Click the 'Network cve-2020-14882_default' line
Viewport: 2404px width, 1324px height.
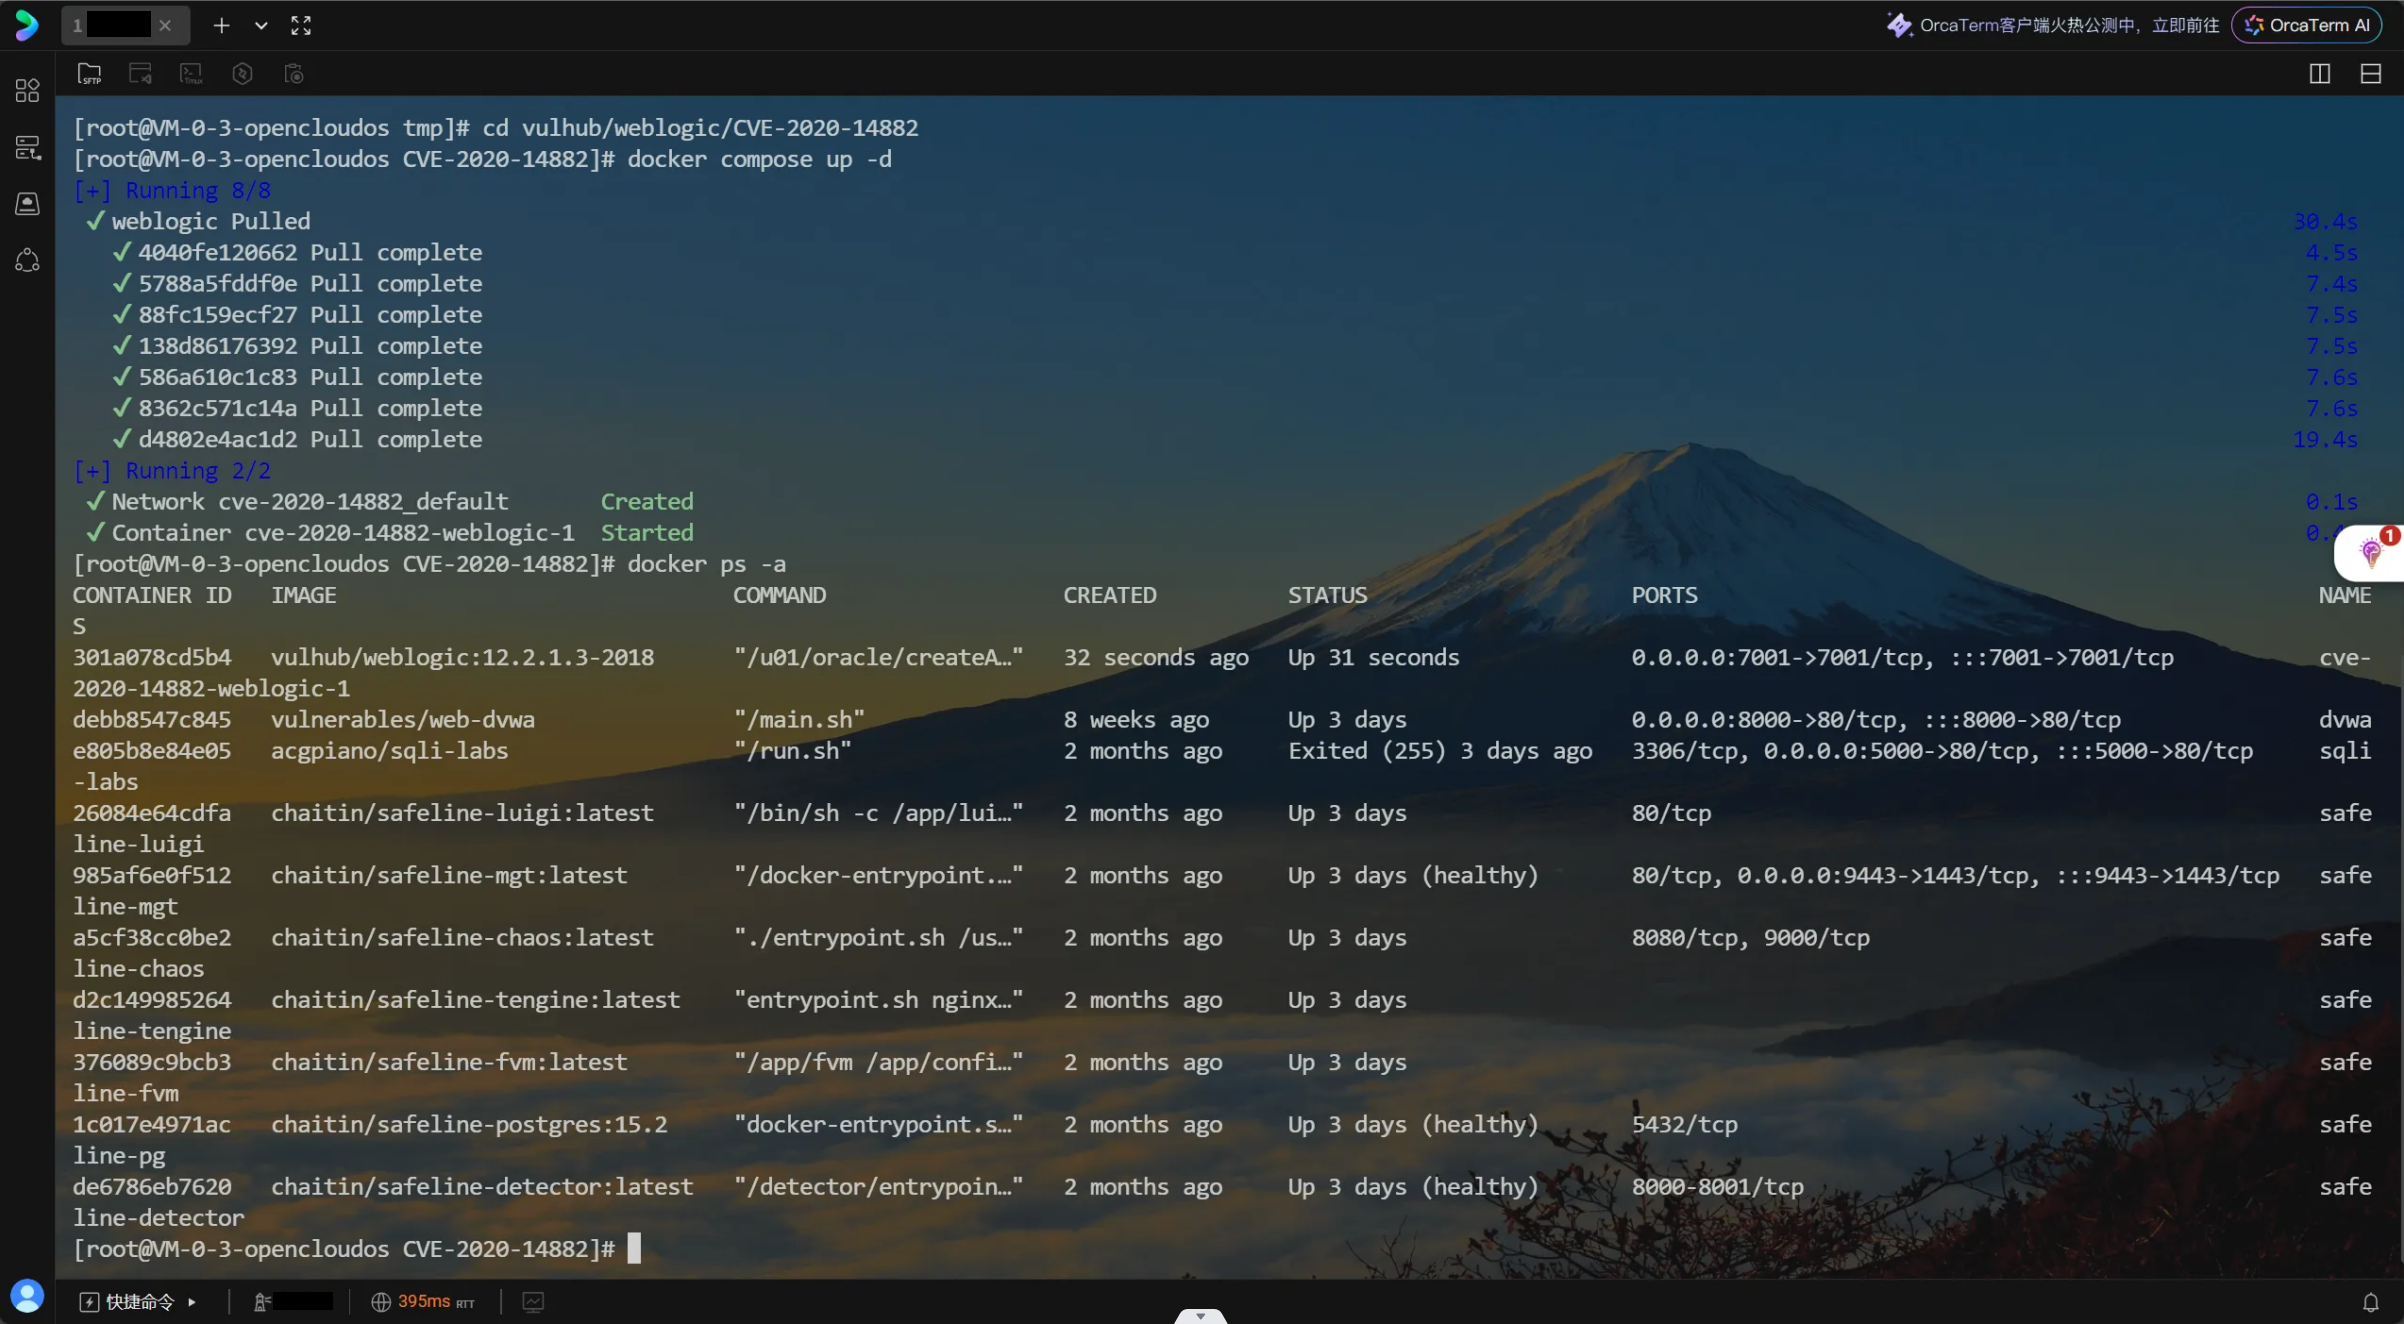coord(297,501)
